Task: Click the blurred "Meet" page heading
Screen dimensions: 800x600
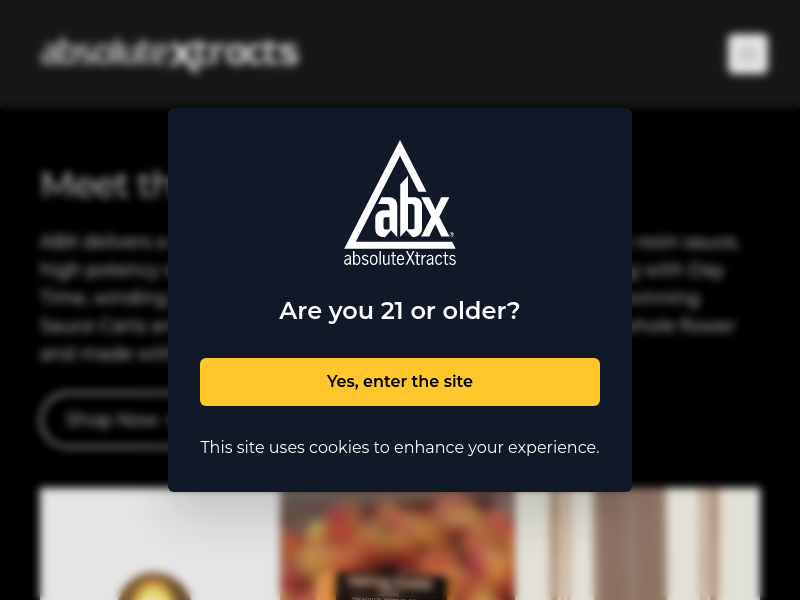Action: [x=100, y=185]
